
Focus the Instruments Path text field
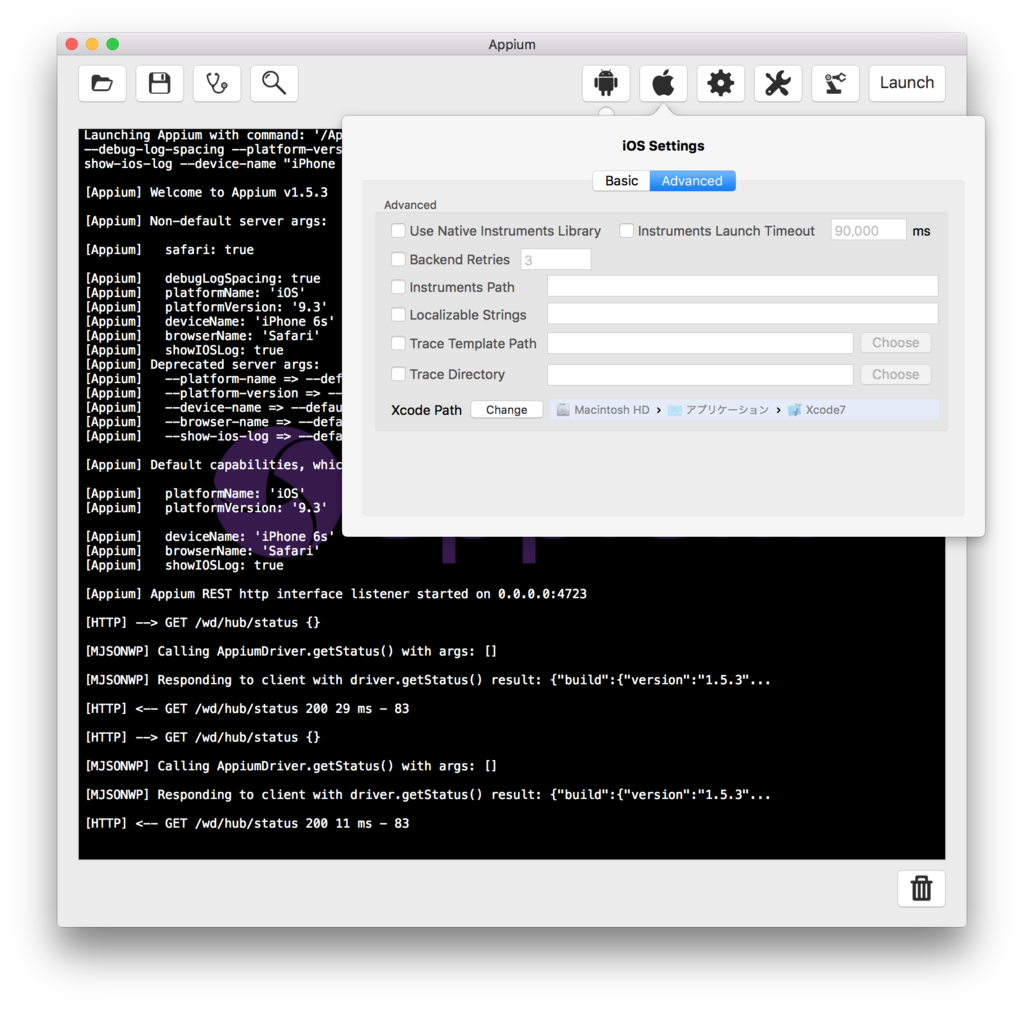[743, 286]
